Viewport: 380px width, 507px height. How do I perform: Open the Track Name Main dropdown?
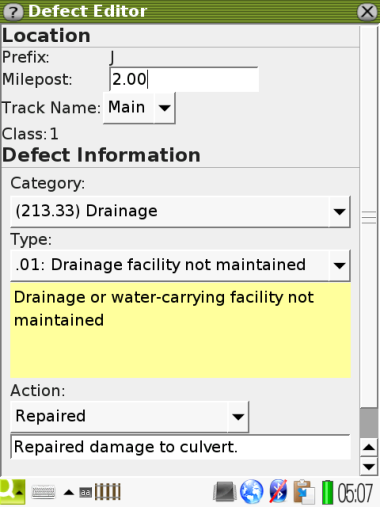[x=139, y=108]
